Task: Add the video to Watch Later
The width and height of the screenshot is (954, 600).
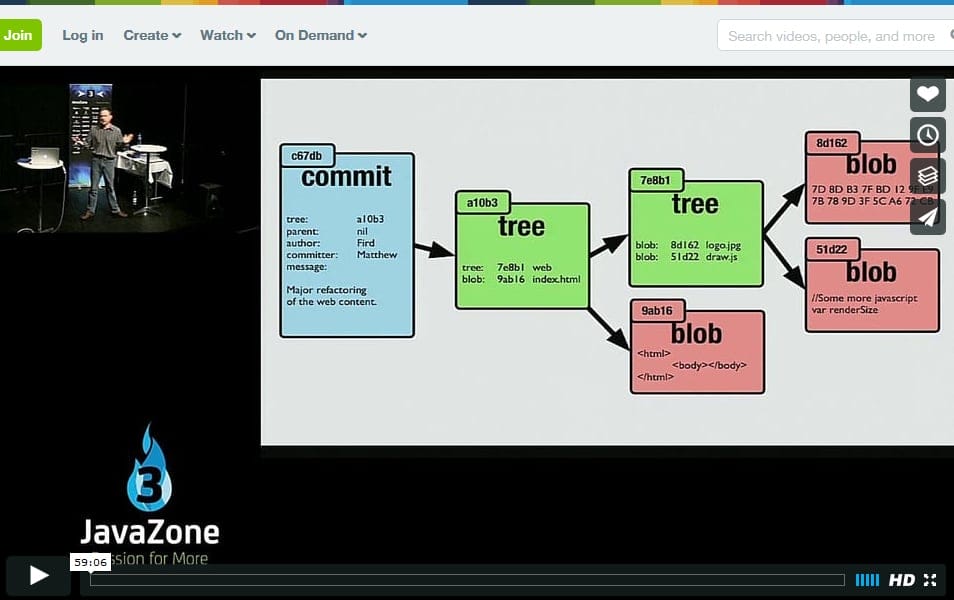Action: coord(927,135)
